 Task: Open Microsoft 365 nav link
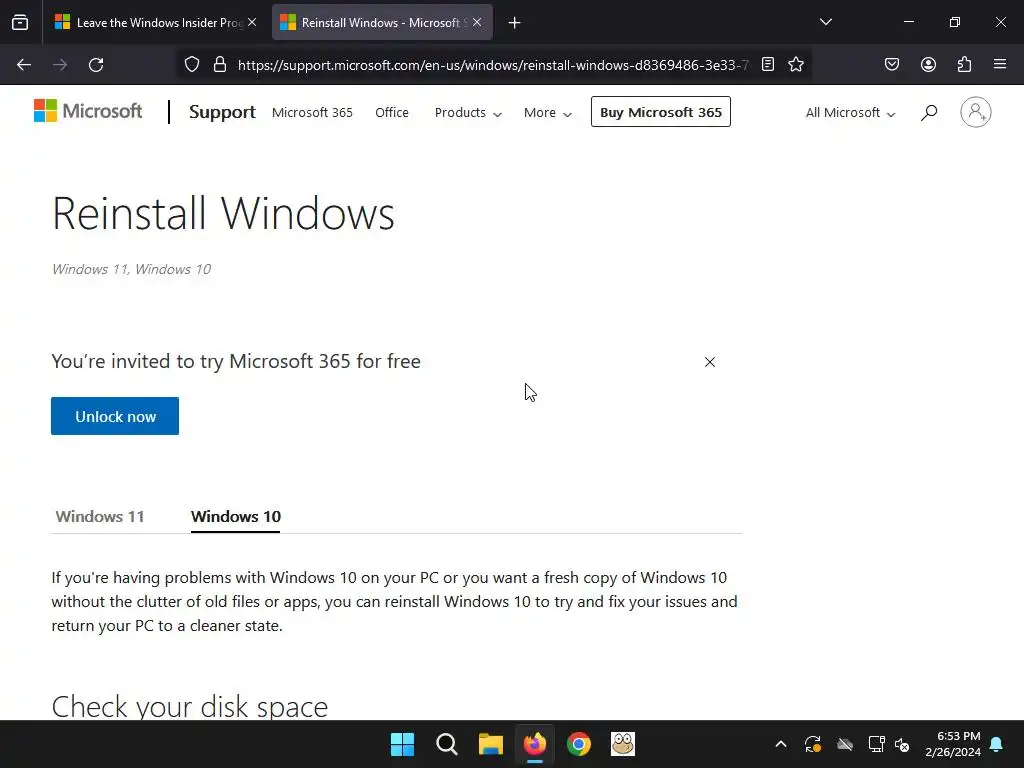tap(312, 112)
